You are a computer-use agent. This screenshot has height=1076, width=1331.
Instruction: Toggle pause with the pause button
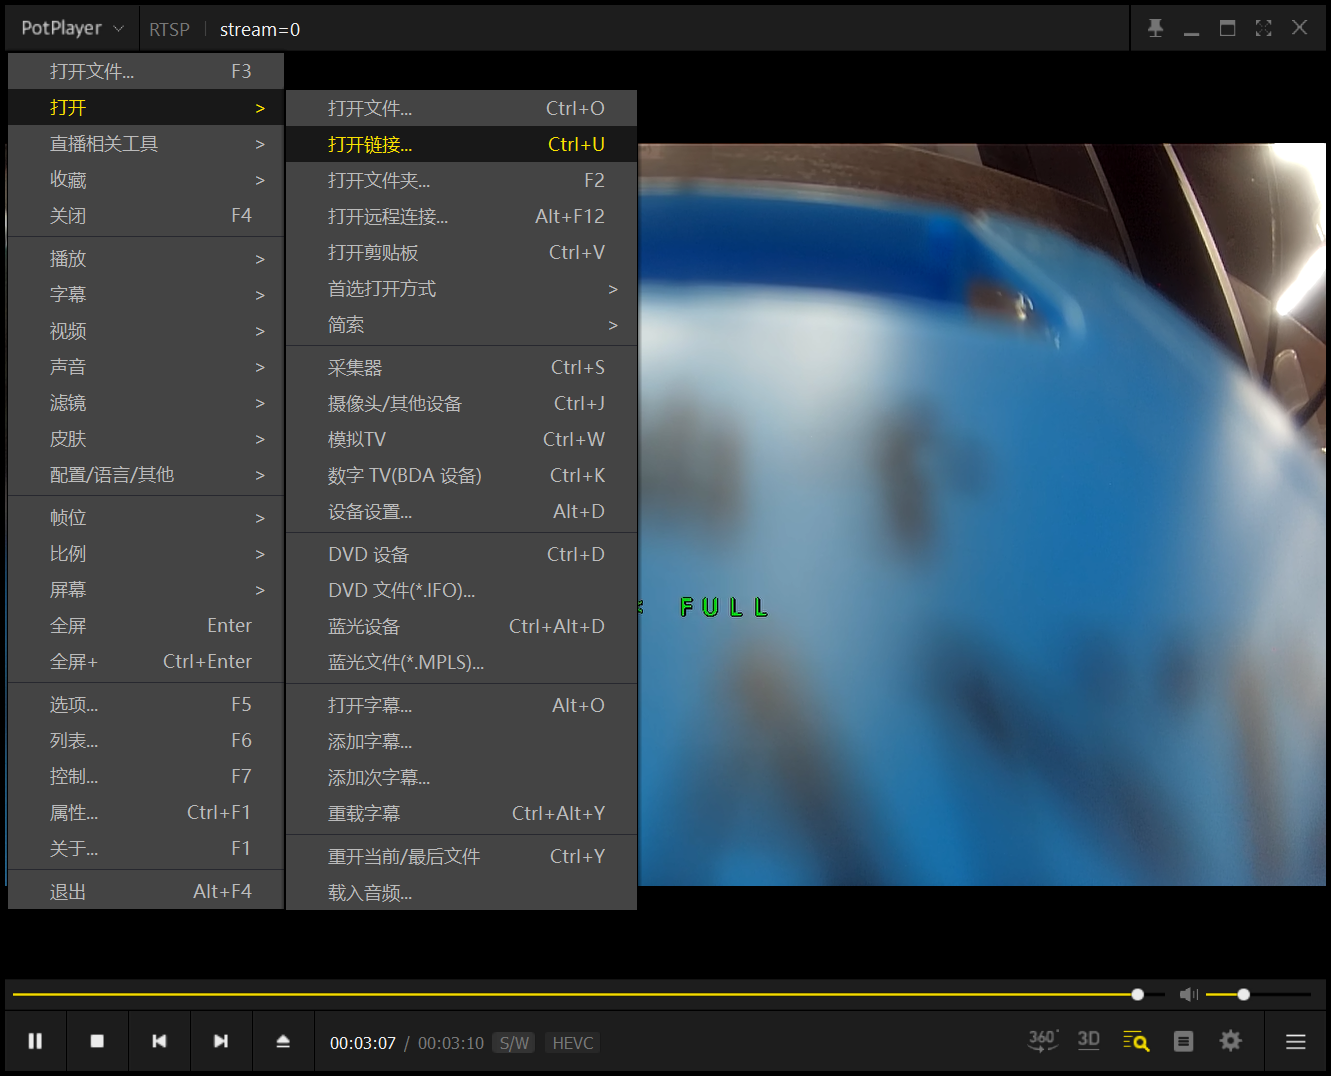[35, 1040]
